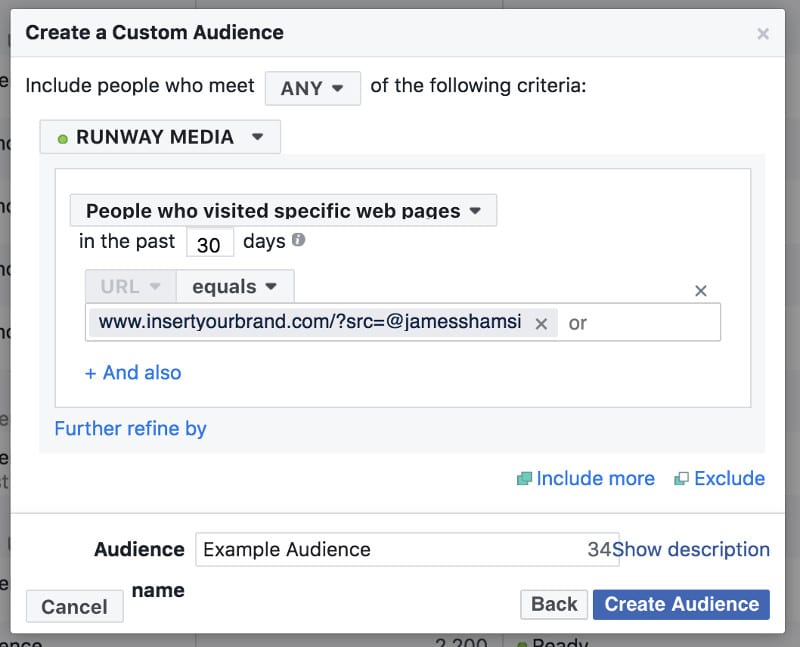This screenshot has width=800, height=647.
Task: Click the Further refine by link
Action: (x=131, y=429)
